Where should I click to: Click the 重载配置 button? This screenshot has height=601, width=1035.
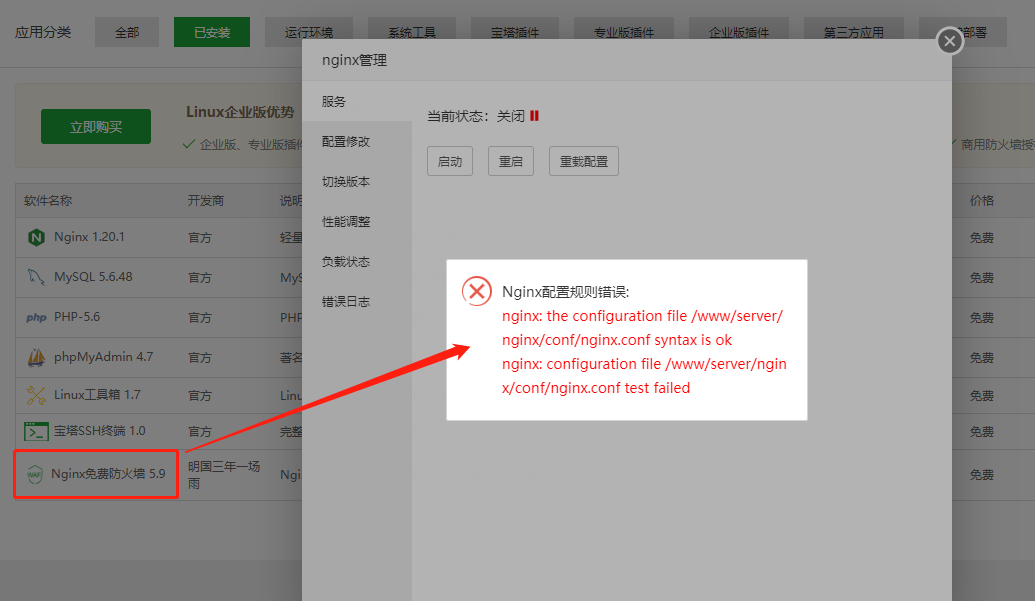point(584,161)
